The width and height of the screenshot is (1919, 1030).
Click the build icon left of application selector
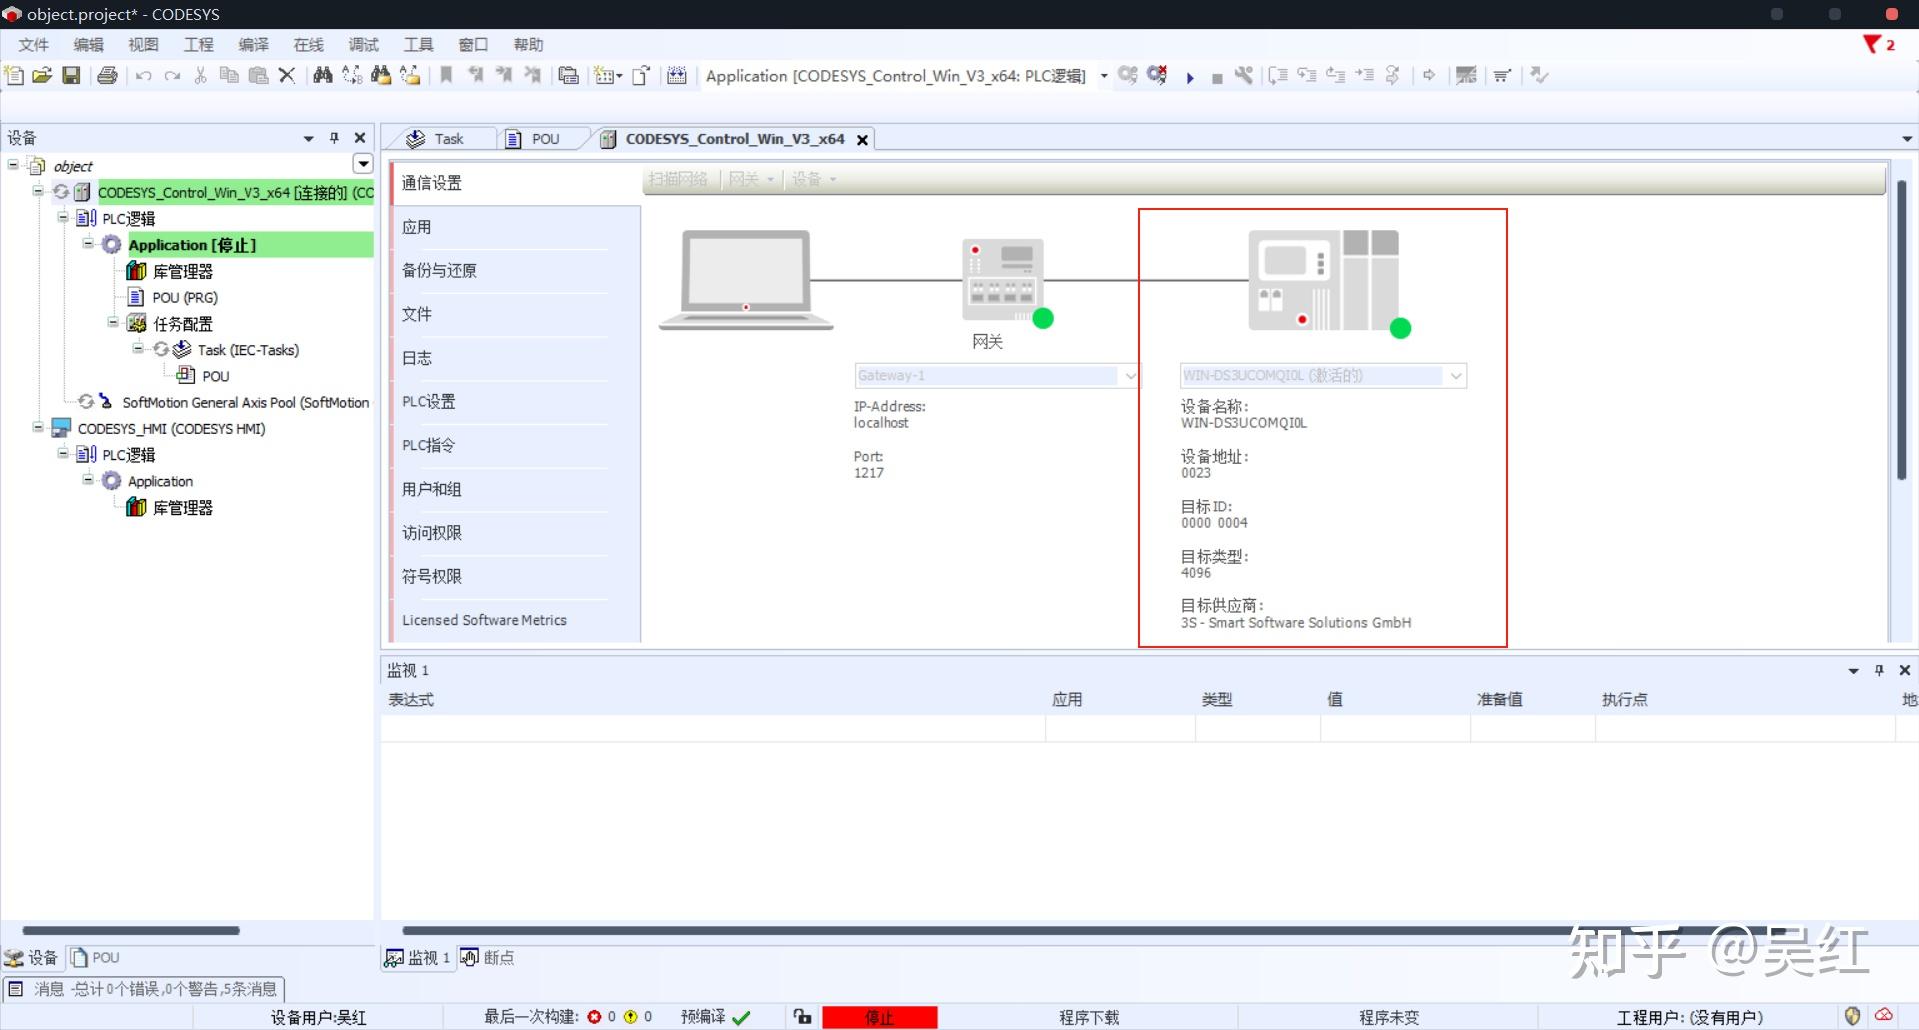coord(677,75)
